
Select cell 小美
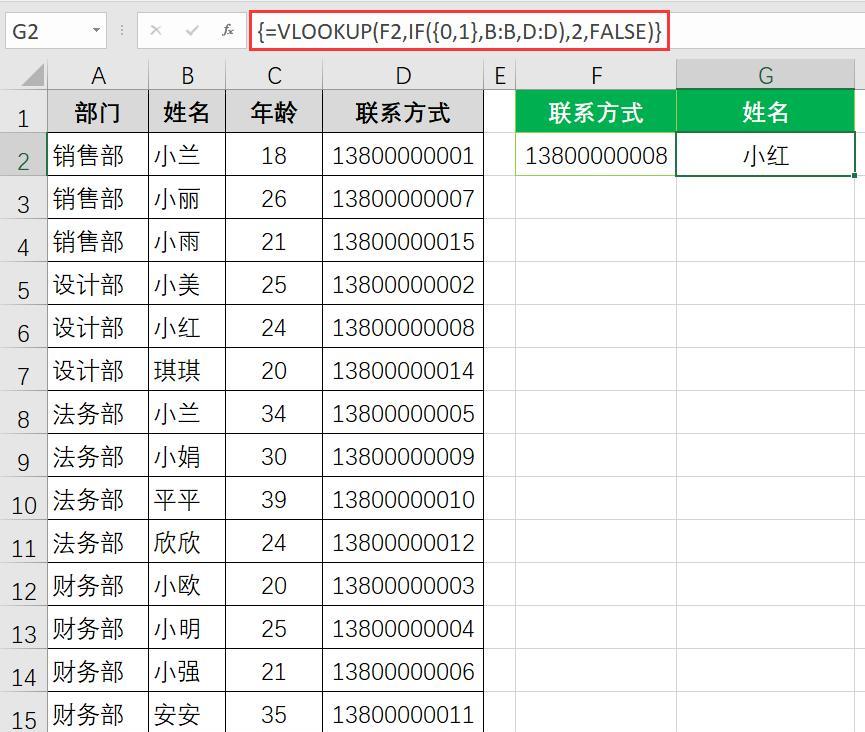[187, 284]
